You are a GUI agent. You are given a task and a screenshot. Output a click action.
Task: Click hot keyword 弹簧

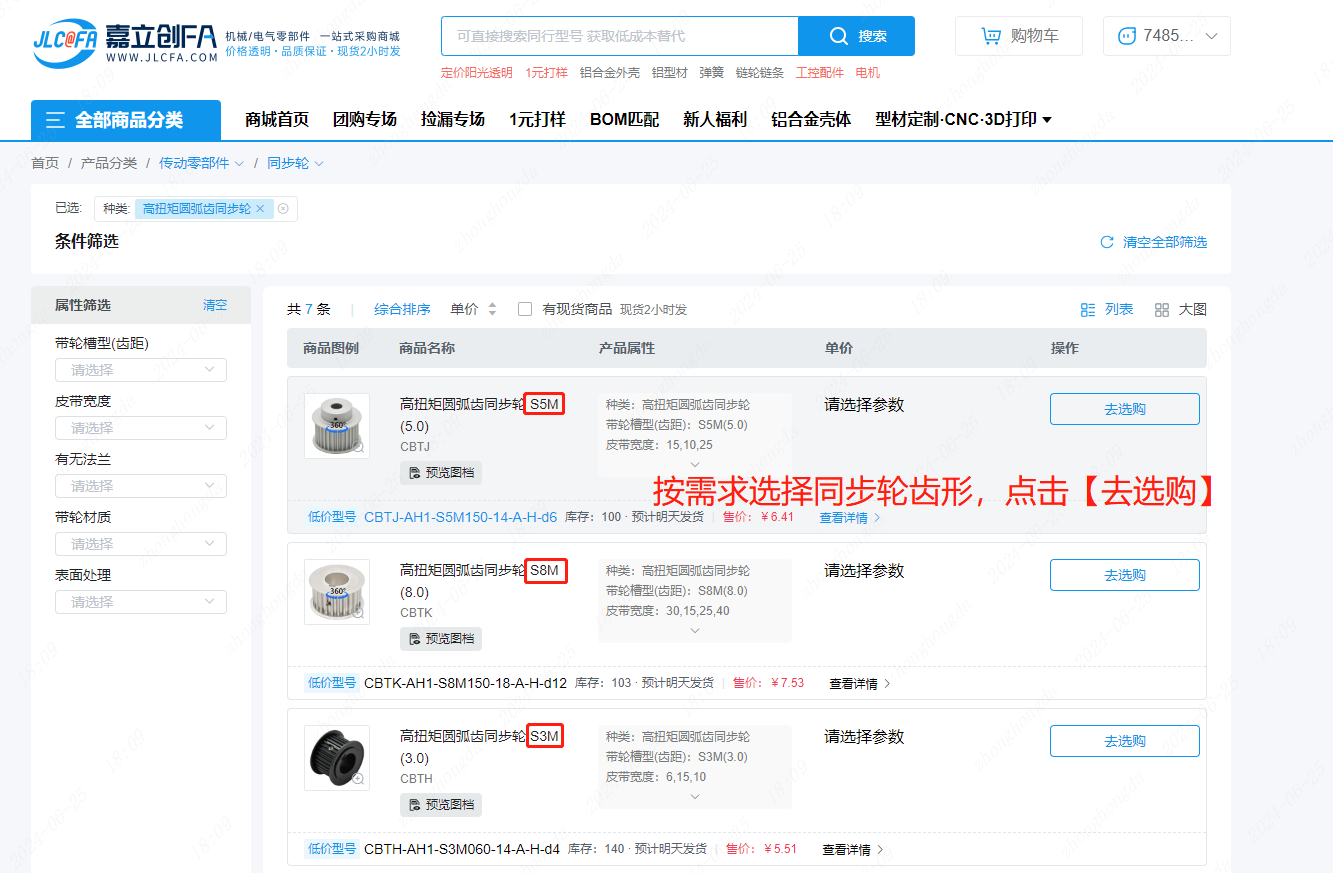pyautogui.click(x=712, y=73)
